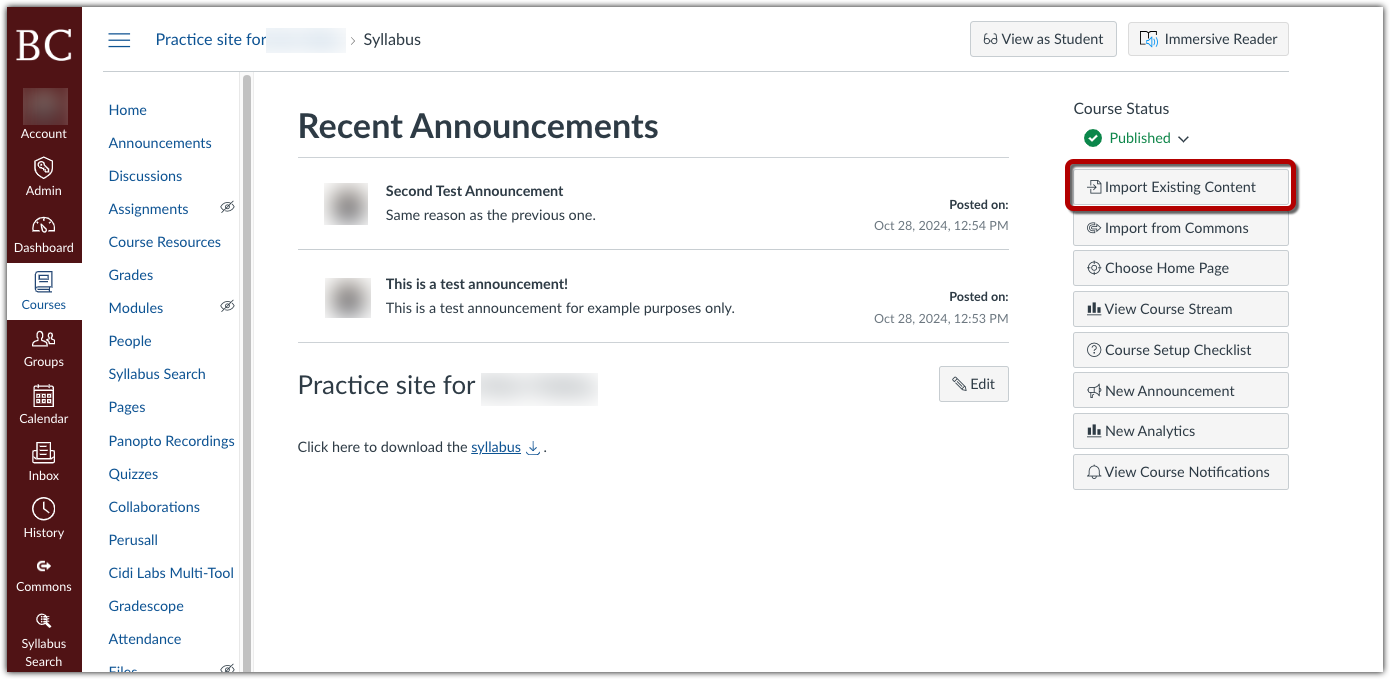Open the Inbox icon in the sidebar
The width and height of the screenshot is (1390, 679).
click(43, 460)
